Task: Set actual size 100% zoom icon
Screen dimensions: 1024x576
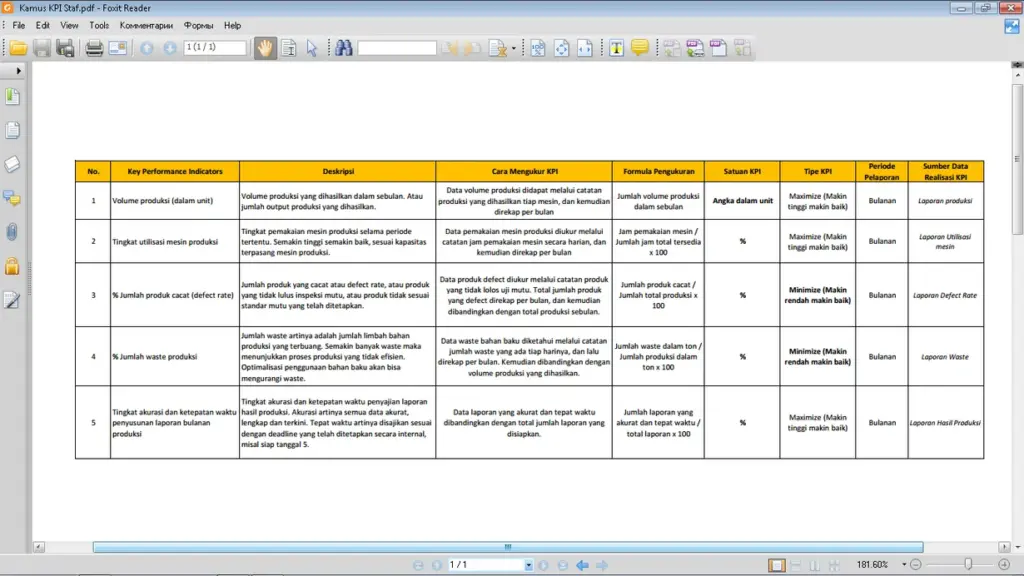Action: [x=537, y=48]
